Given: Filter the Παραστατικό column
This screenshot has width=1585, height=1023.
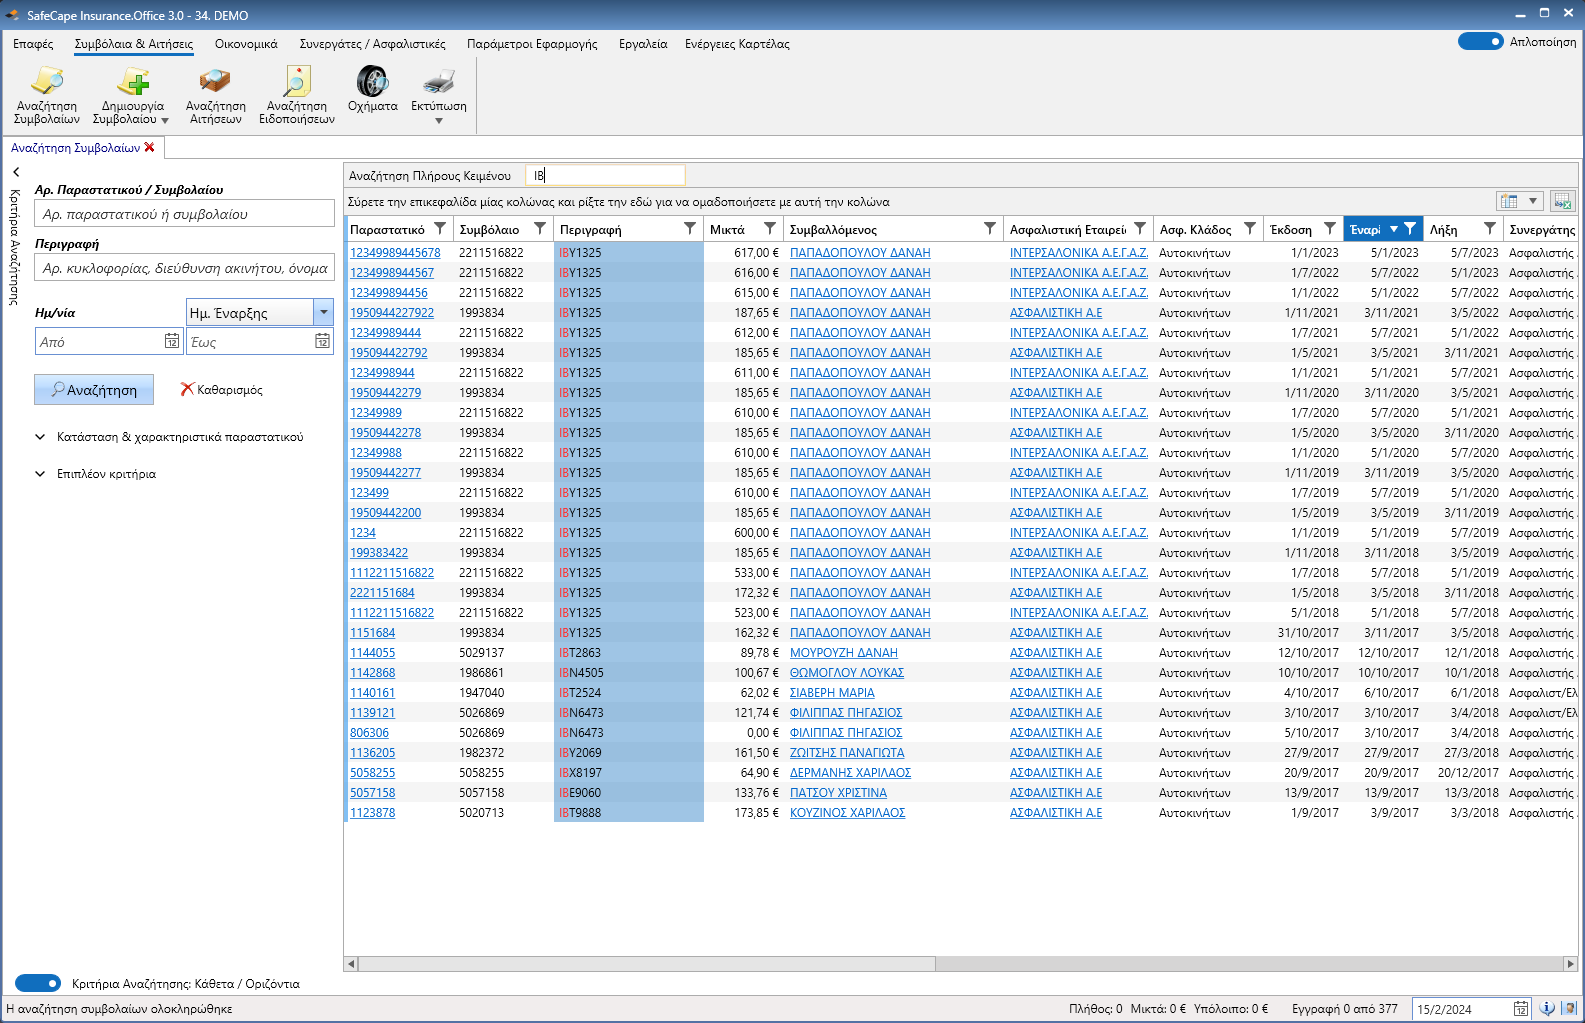Looking at the screenshot, I should (440, 229).
